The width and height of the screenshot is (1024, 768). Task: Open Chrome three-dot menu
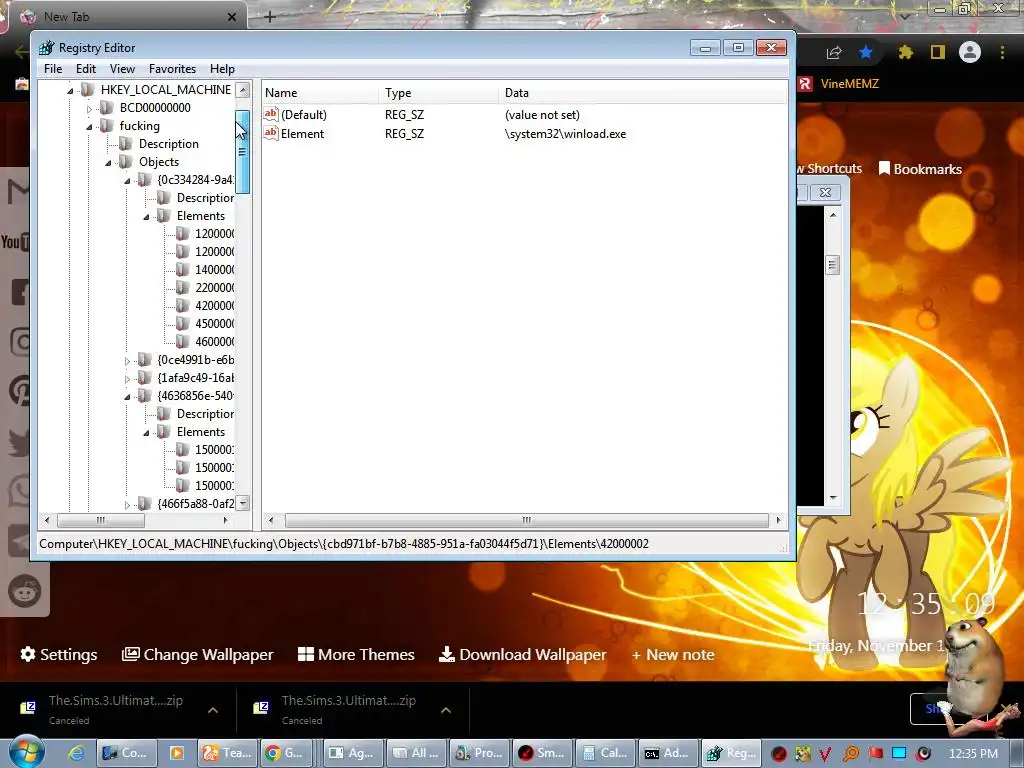(1002, 52)
